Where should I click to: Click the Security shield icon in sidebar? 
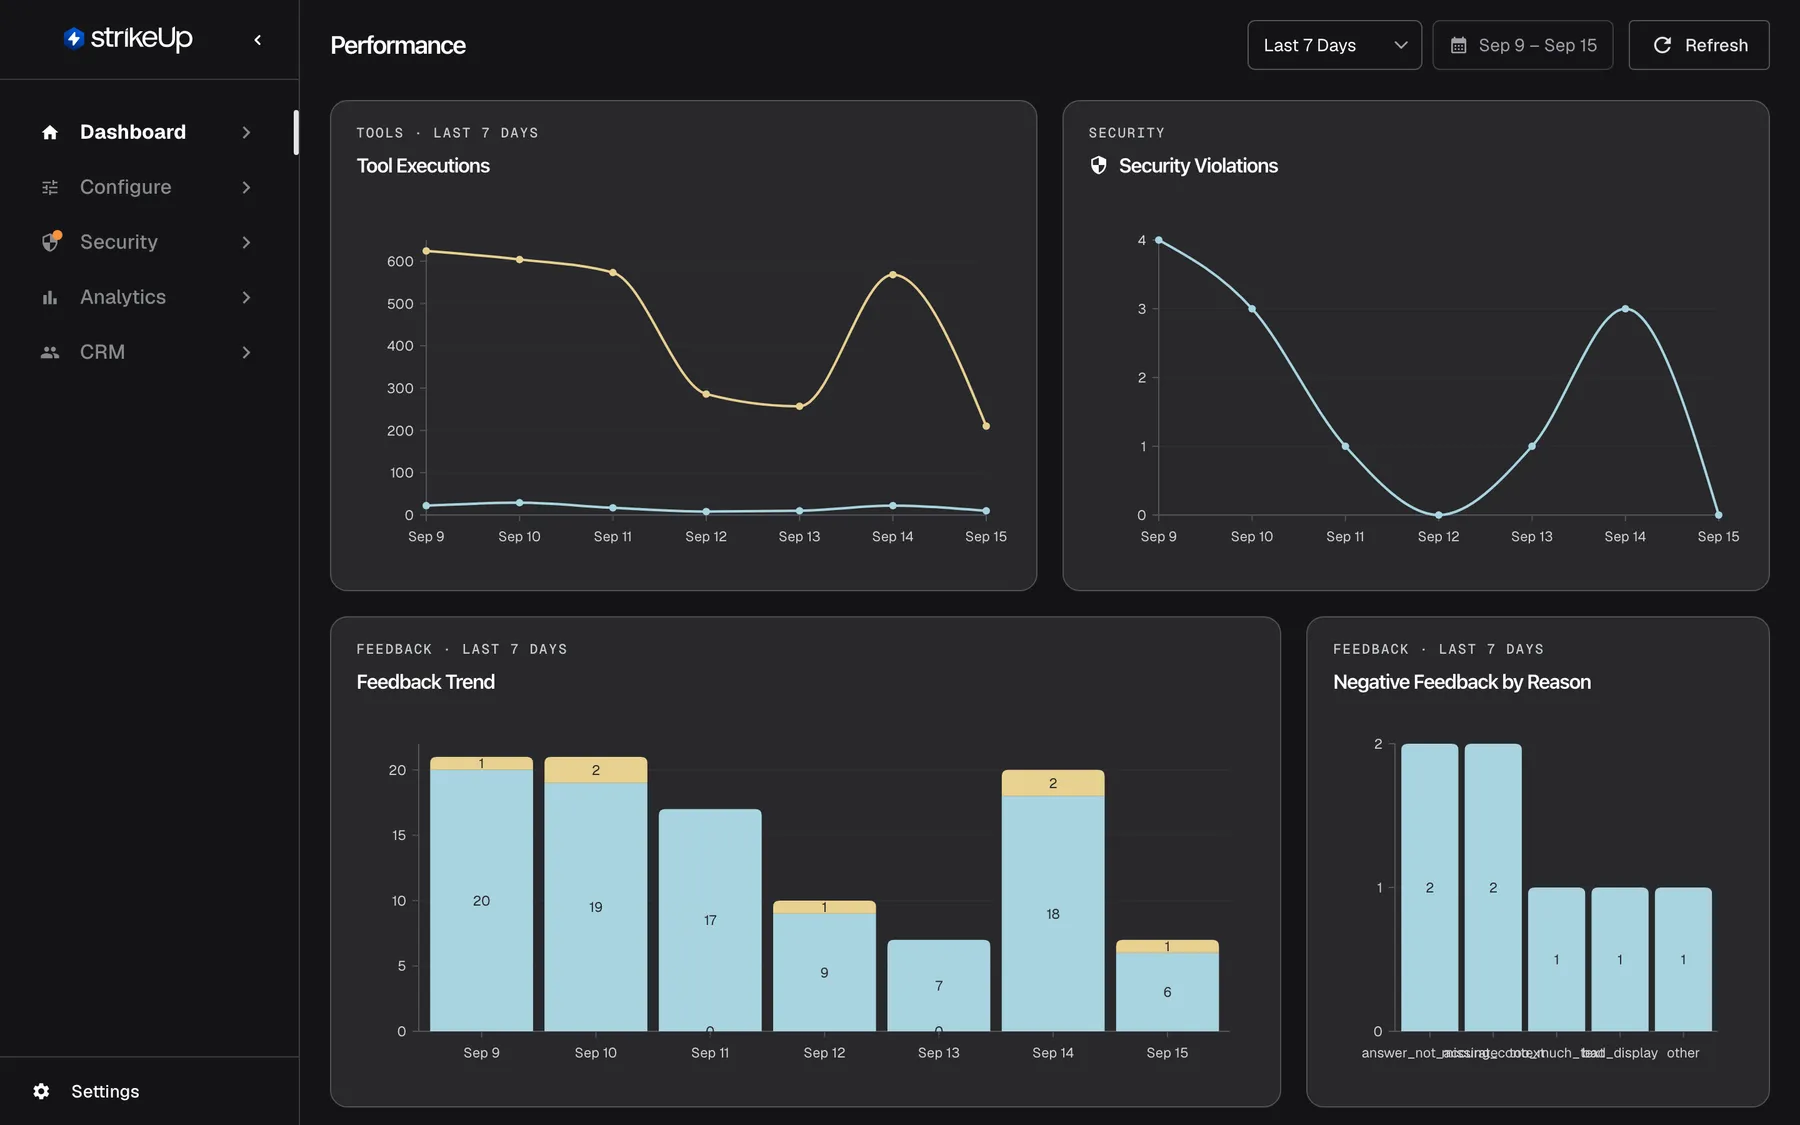click(x=51, y=241)
